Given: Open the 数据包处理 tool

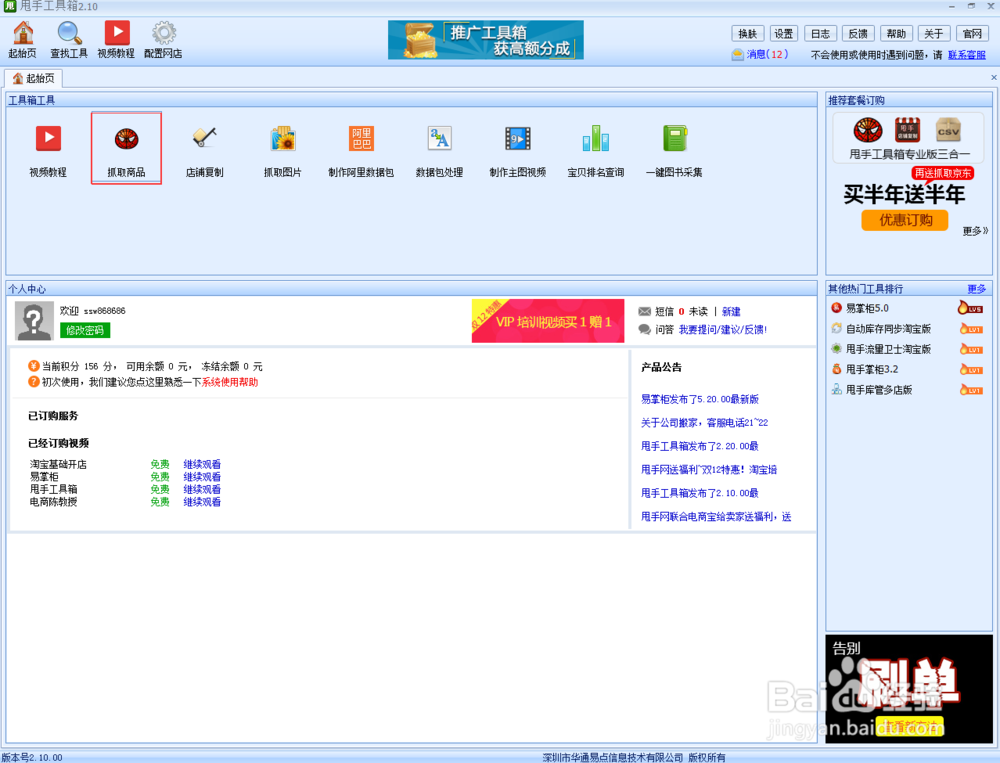Looking at the screenshot, I should tap(439, 151).
